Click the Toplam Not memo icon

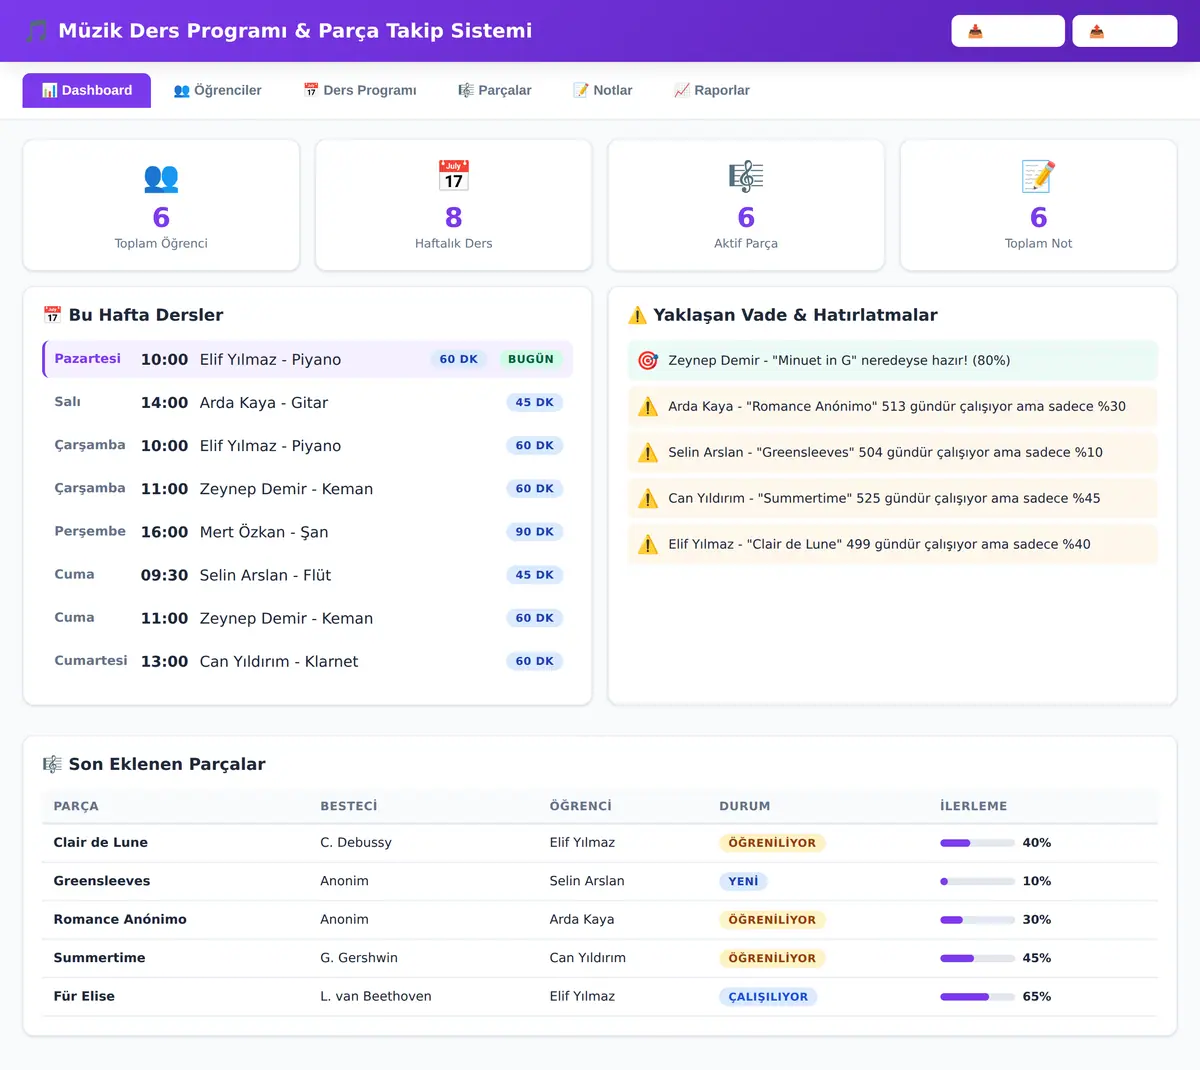(1038, 177)
